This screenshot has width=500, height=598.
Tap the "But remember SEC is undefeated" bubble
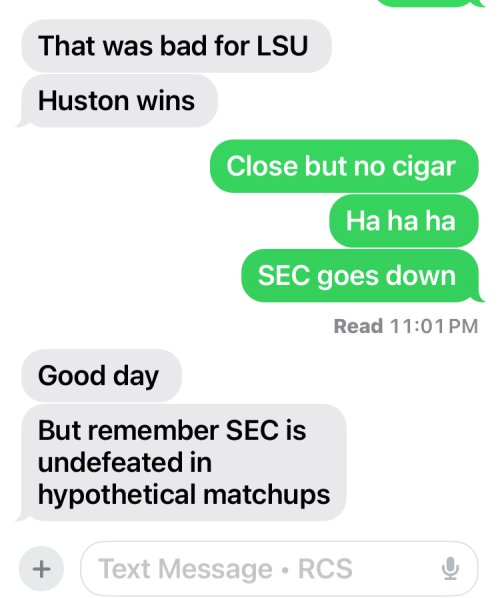coord(182,463)
